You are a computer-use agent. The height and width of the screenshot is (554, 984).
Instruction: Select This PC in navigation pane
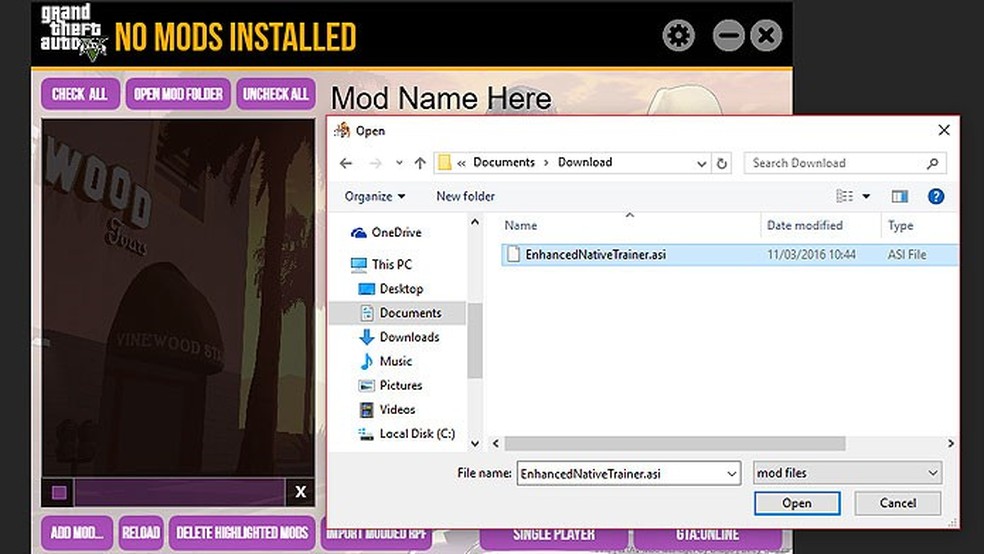[x=392, y=264]
